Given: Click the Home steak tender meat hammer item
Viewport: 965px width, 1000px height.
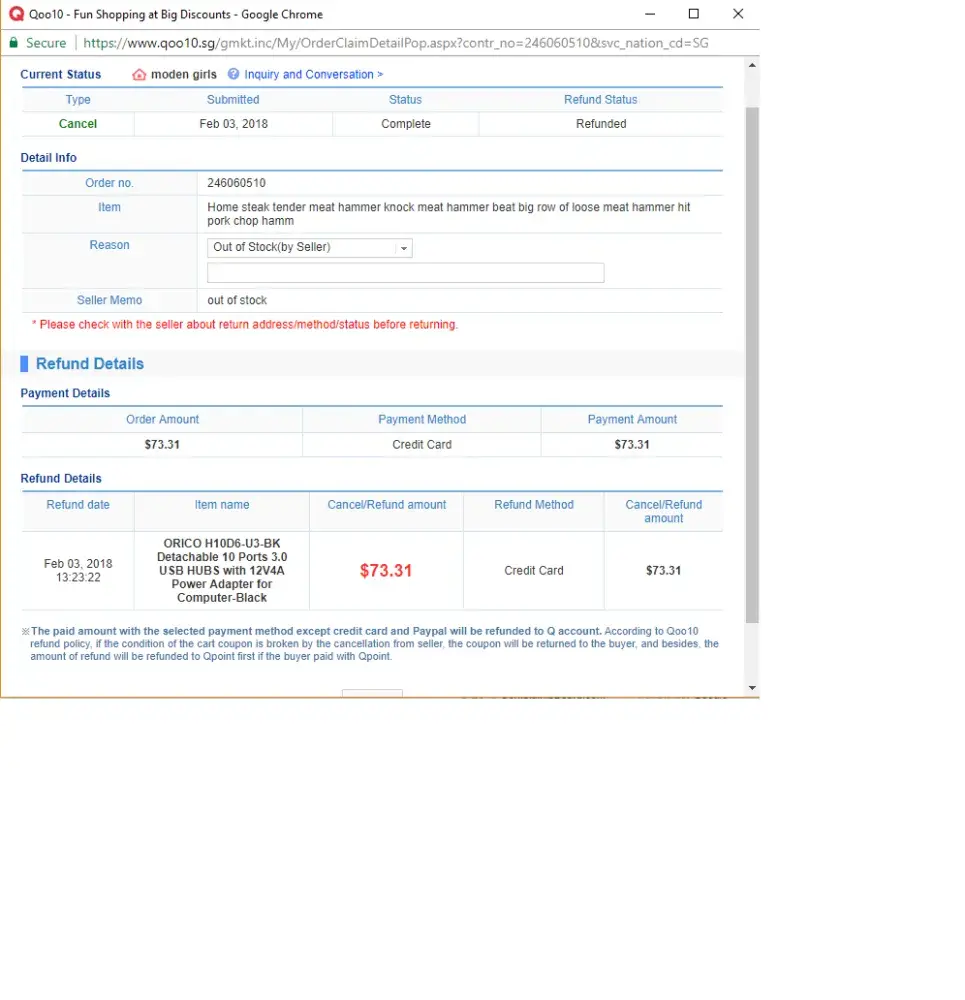Looking at the screenshot, I should pyautogui.click(x=448, y=214).
